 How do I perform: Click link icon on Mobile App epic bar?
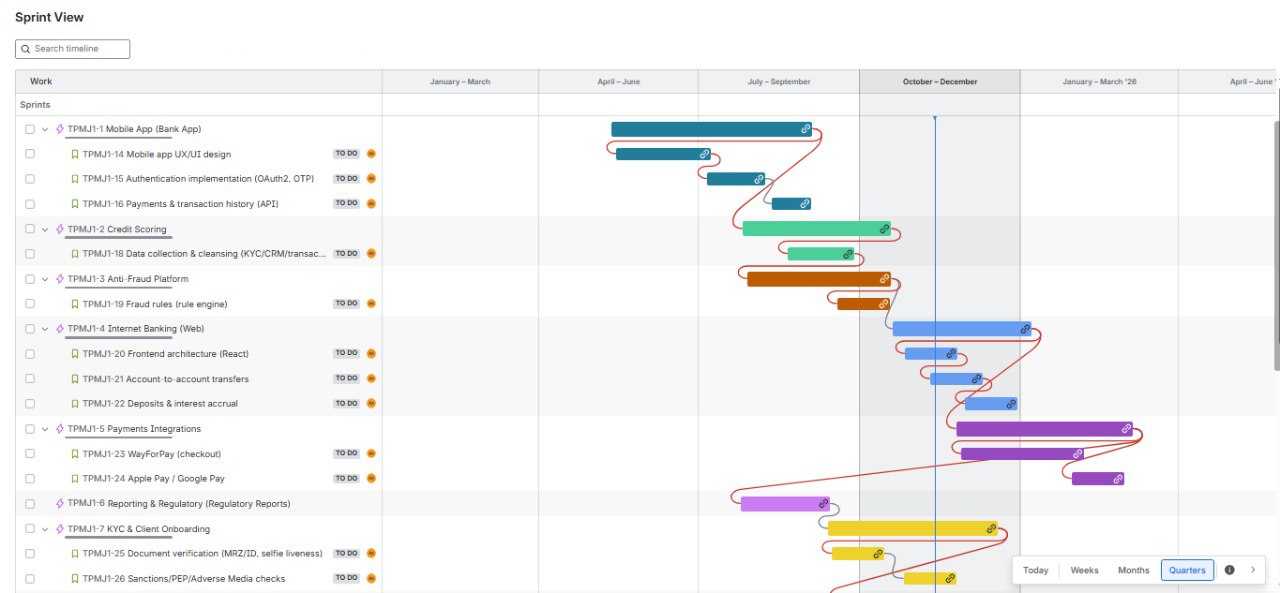805,129
